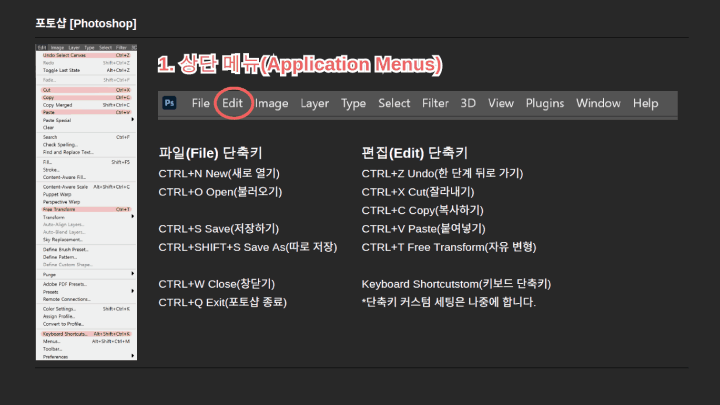Click the 'CTRL+N New(새로 열기)' line
Viewport: 720px width, 405px height.
pos(219,174)
